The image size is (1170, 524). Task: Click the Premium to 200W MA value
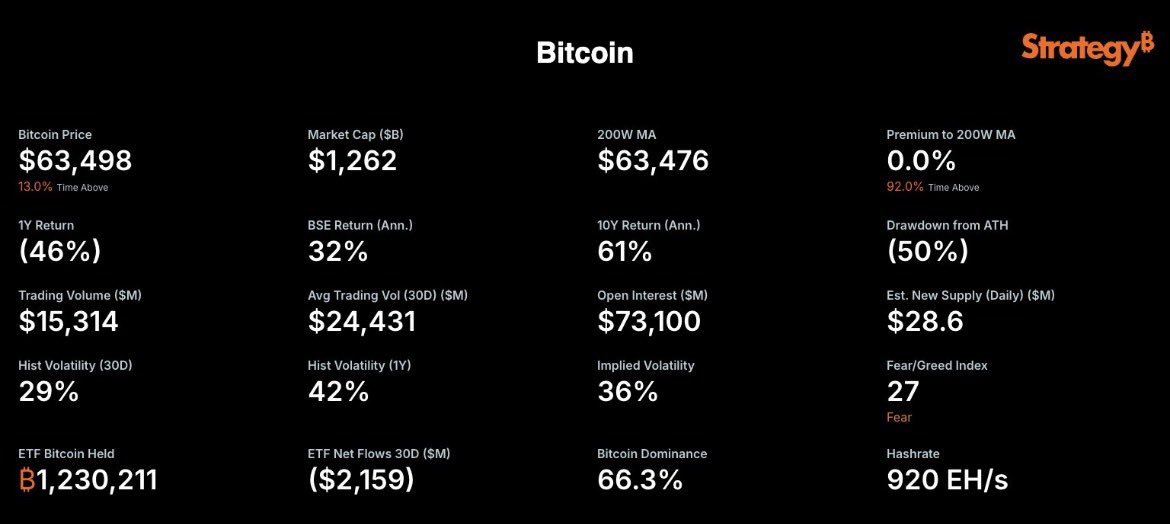(921, 160)
